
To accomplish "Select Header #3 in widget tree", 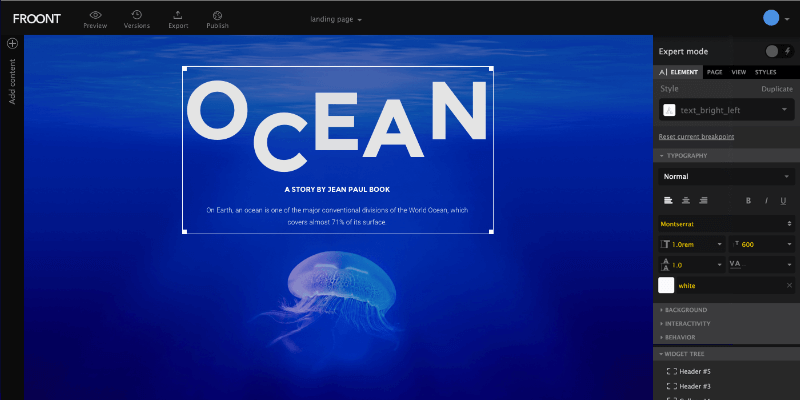I will [x=689, y=386].
